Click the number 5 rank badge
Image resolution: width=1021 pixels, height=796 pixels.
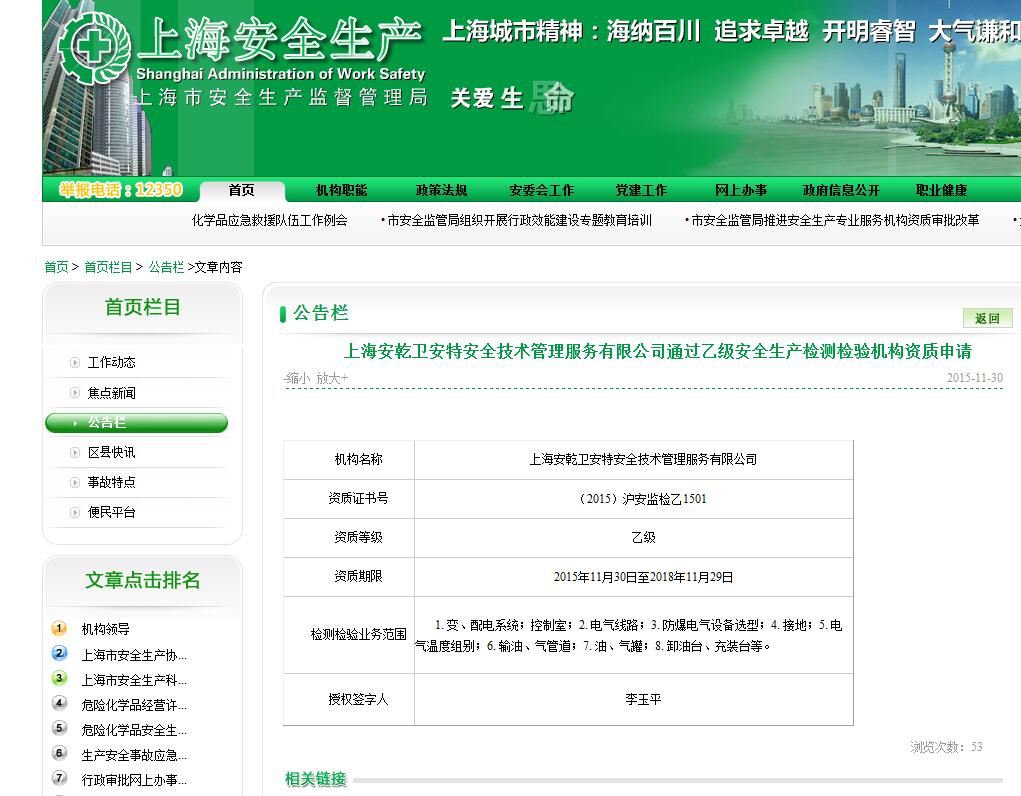(x=59, y=729)
